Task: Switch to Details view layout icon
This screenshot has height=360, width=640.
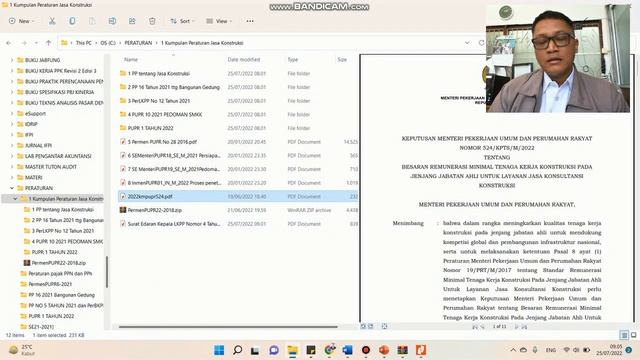Action: click(x=624, y=335)
